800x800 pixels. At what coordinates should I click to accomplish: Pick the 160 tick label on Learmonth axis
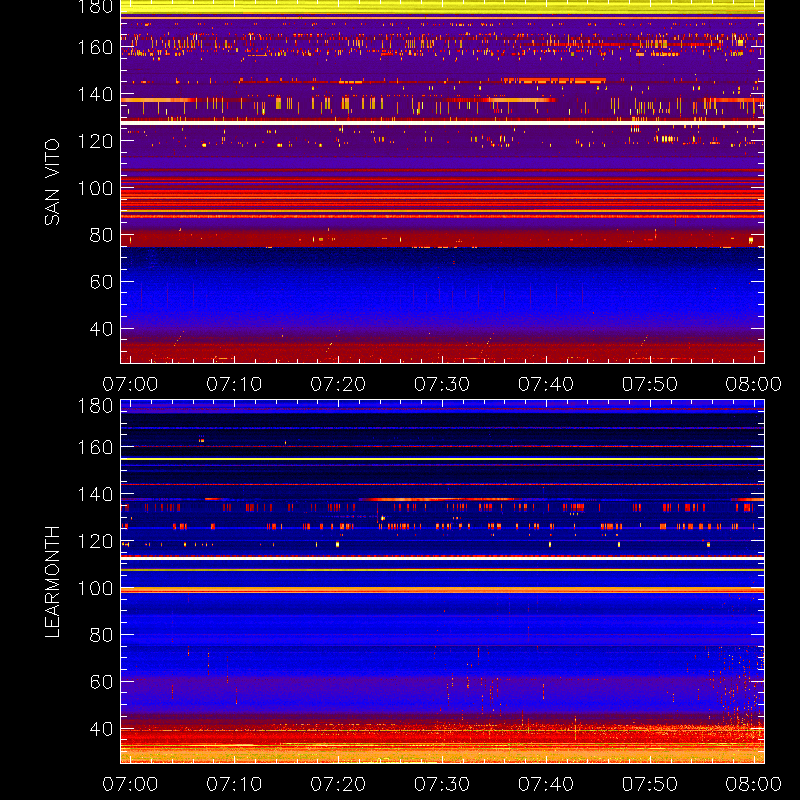(x=95, y=447)
